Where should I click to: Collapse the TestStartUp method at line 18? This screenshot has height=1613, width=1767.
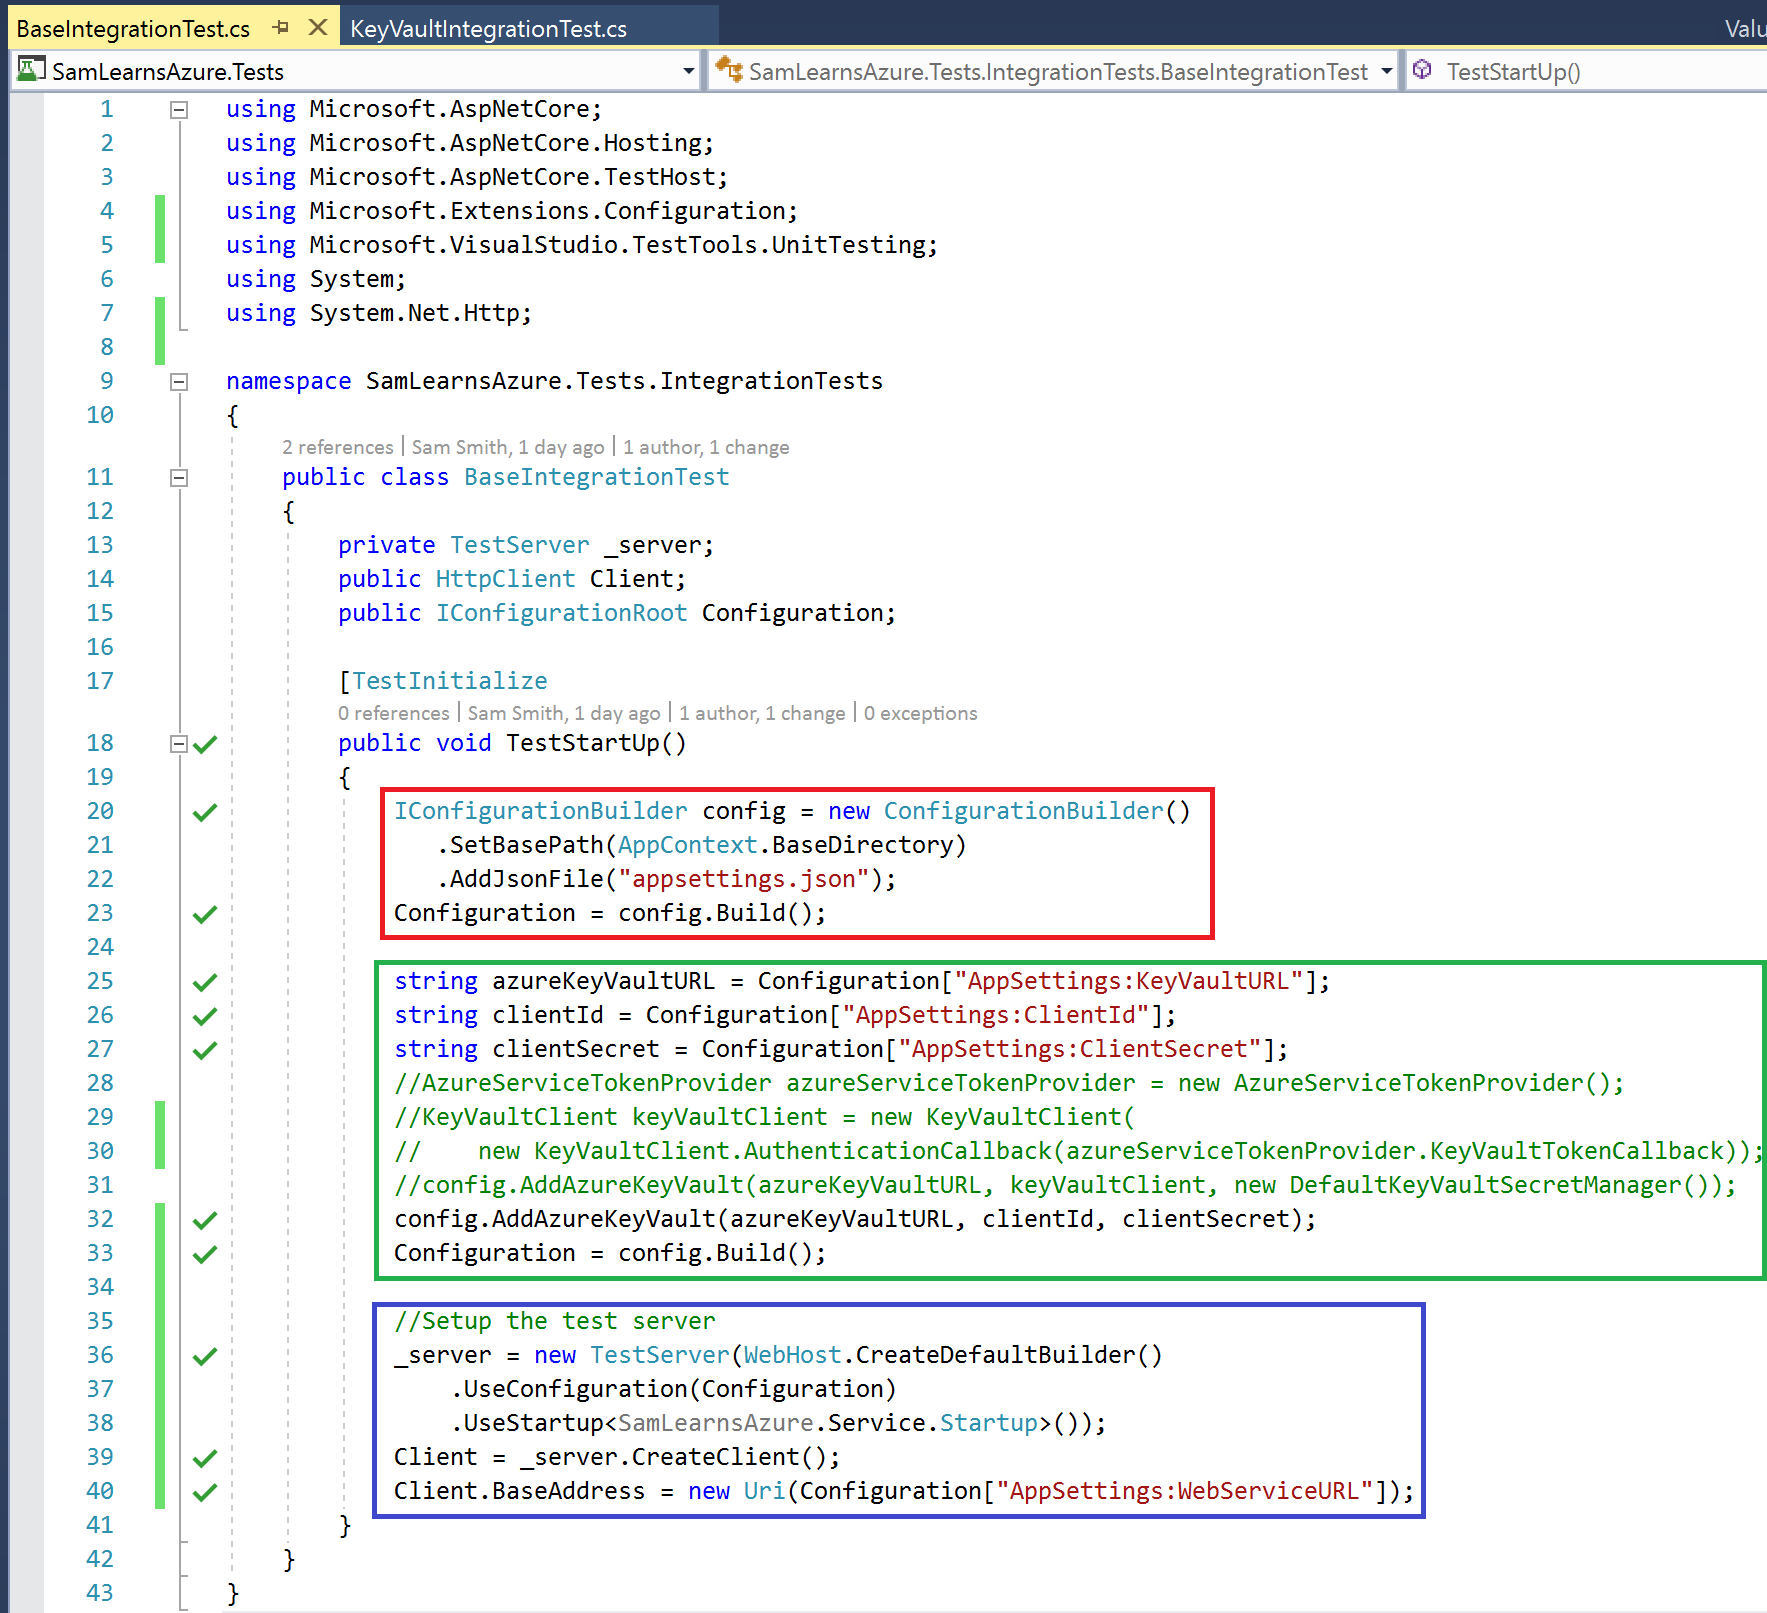tap(179, 744)
